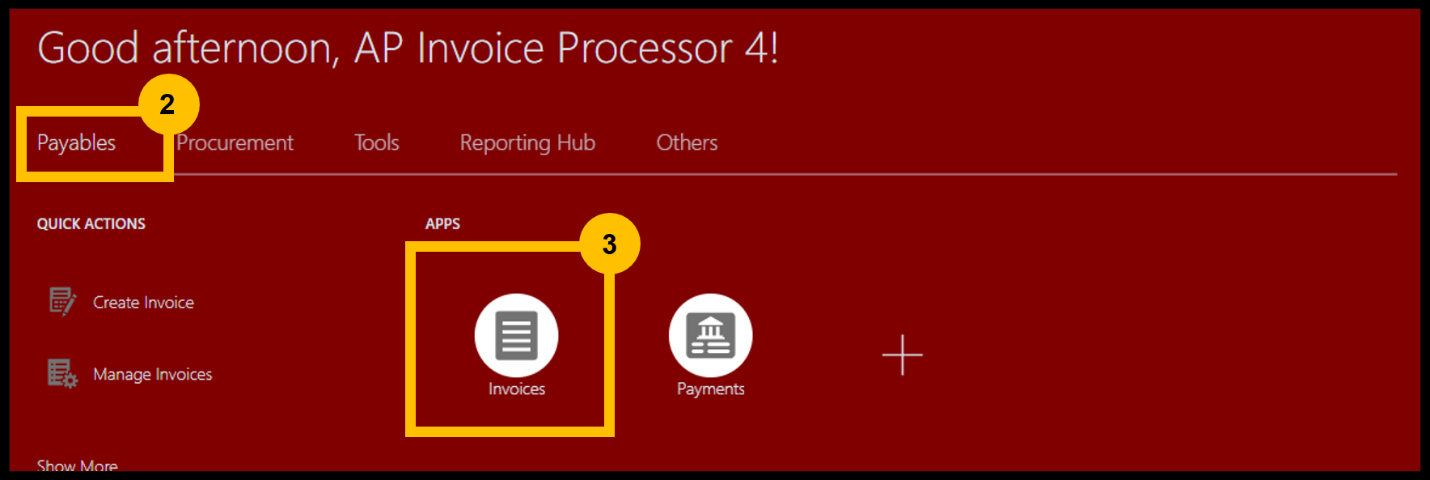
Task: Open the Invoices app icon
Action: tap(516, 335)
